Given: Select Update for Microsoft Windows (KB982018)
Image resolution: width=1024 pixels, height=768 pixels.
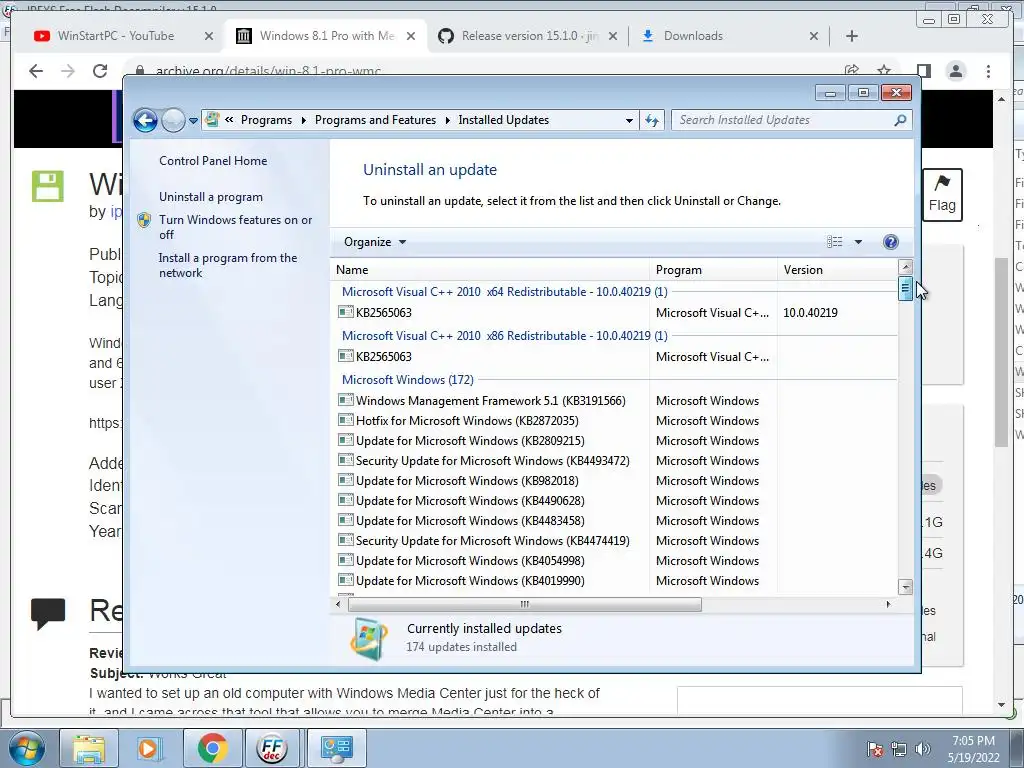Looking at the screenshot, I should (467, 481).
